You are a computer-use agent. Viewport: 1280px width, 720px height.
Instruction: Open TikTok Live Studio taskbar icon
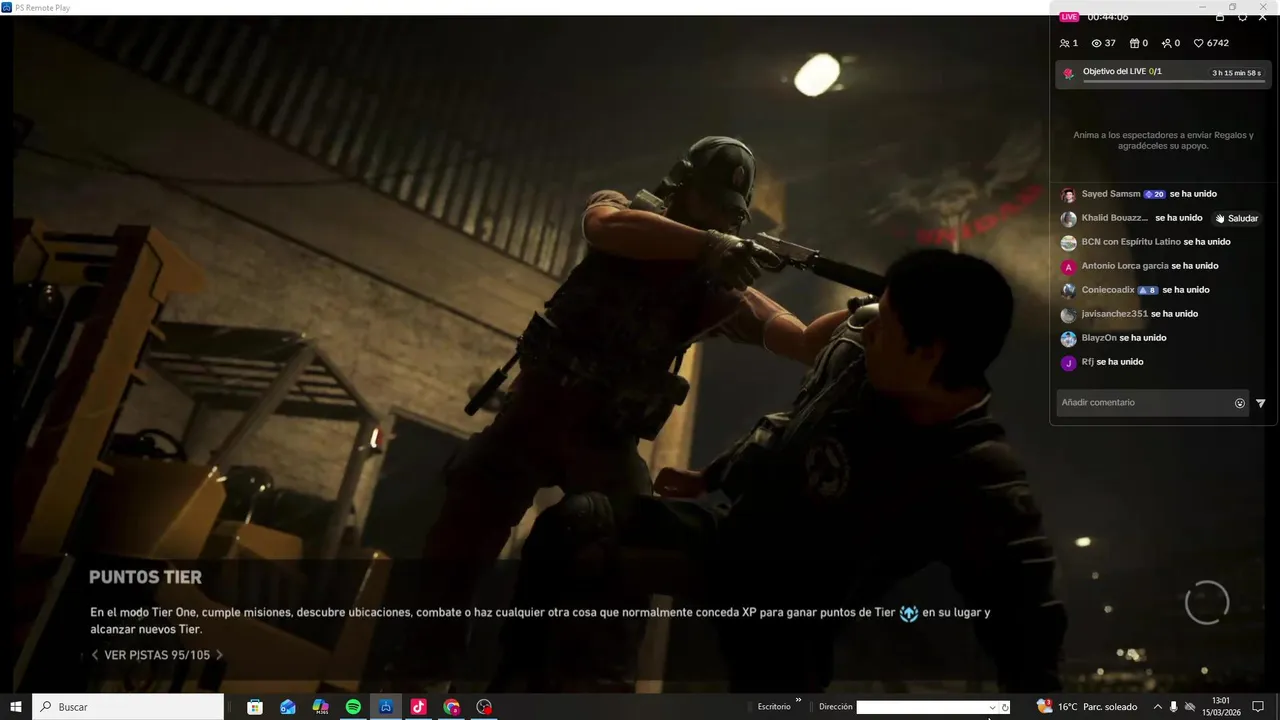[x=419, y=707]
